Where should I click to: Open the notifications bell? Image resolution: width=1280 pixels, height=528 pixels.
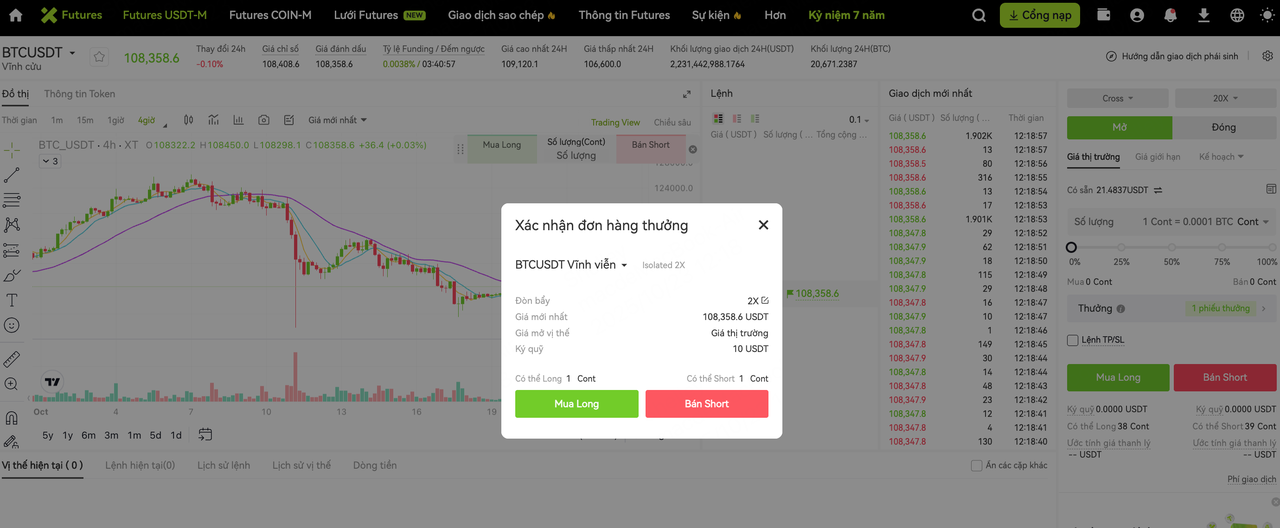pos(1170,16)
